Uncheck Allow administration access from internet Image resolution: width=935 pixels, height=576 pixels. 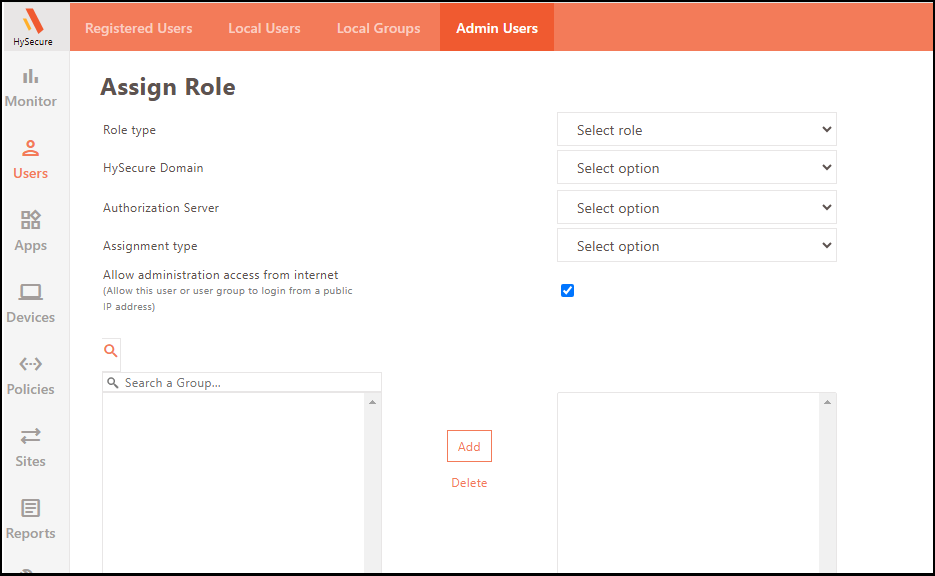click(568, 291)
